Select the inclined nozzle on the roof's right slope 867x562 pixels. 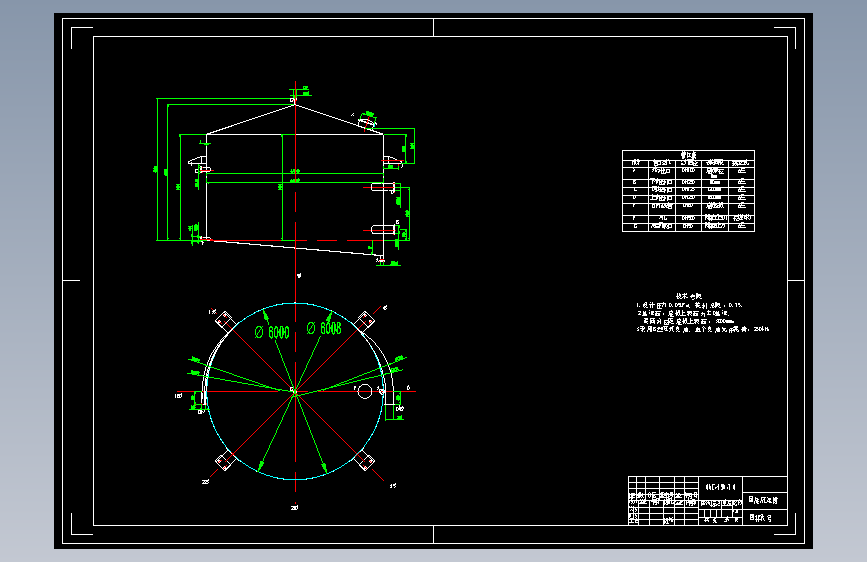(x=367, y=122)
